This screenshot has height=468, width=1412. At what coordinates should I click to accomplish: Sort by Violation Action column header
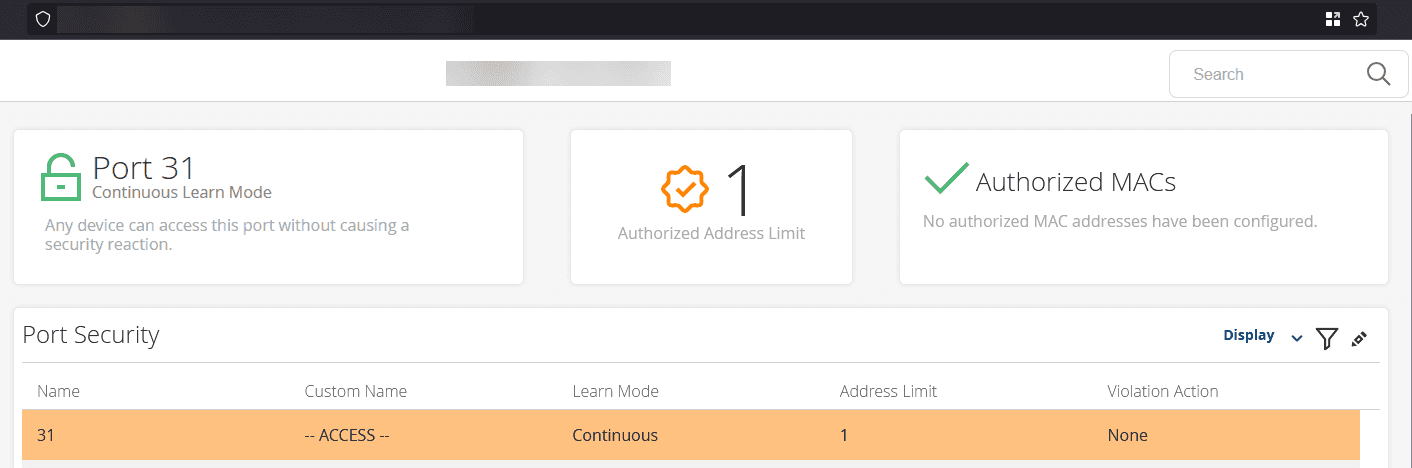tap(1162, 391)
